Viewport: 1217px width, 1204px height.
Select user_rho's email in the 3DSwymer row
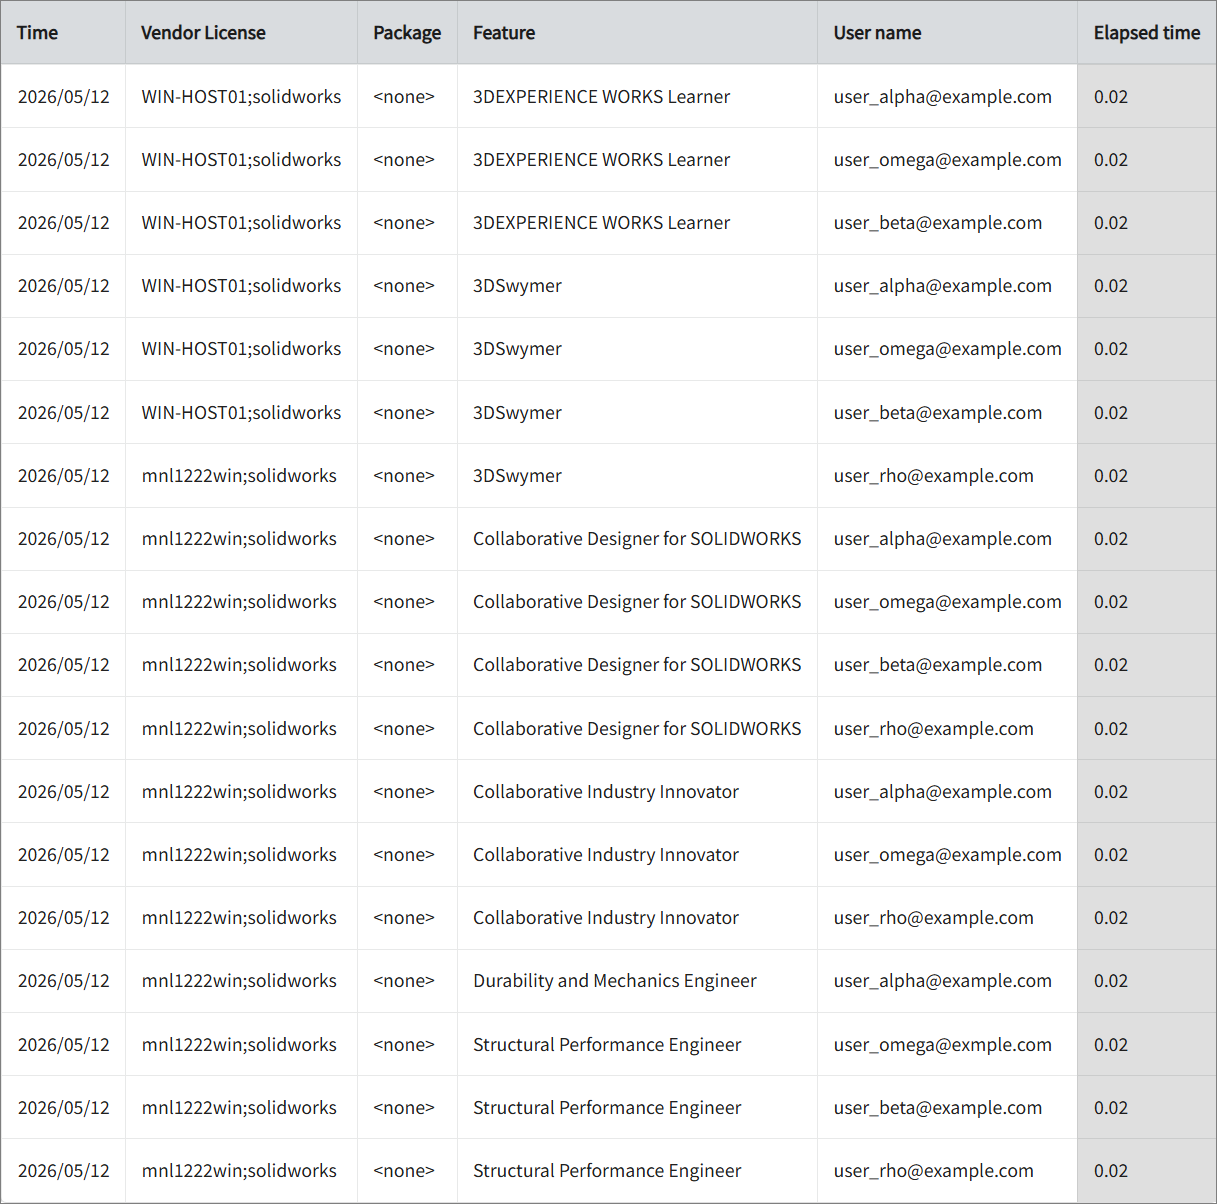point(934,476)
